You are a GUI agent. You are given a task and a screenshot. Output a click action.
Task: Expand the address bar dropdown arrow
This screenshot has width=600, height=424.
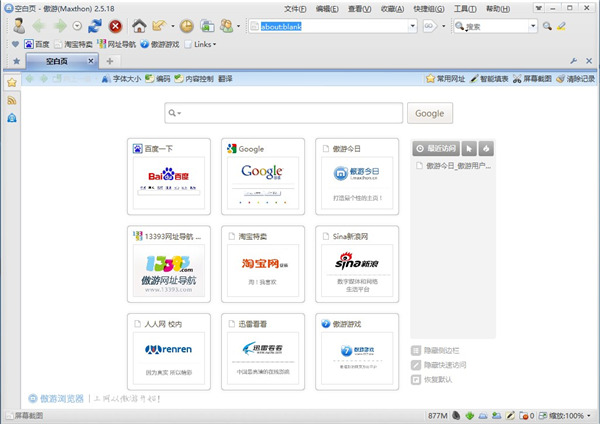pyautogui.click(x=412, y=26)
